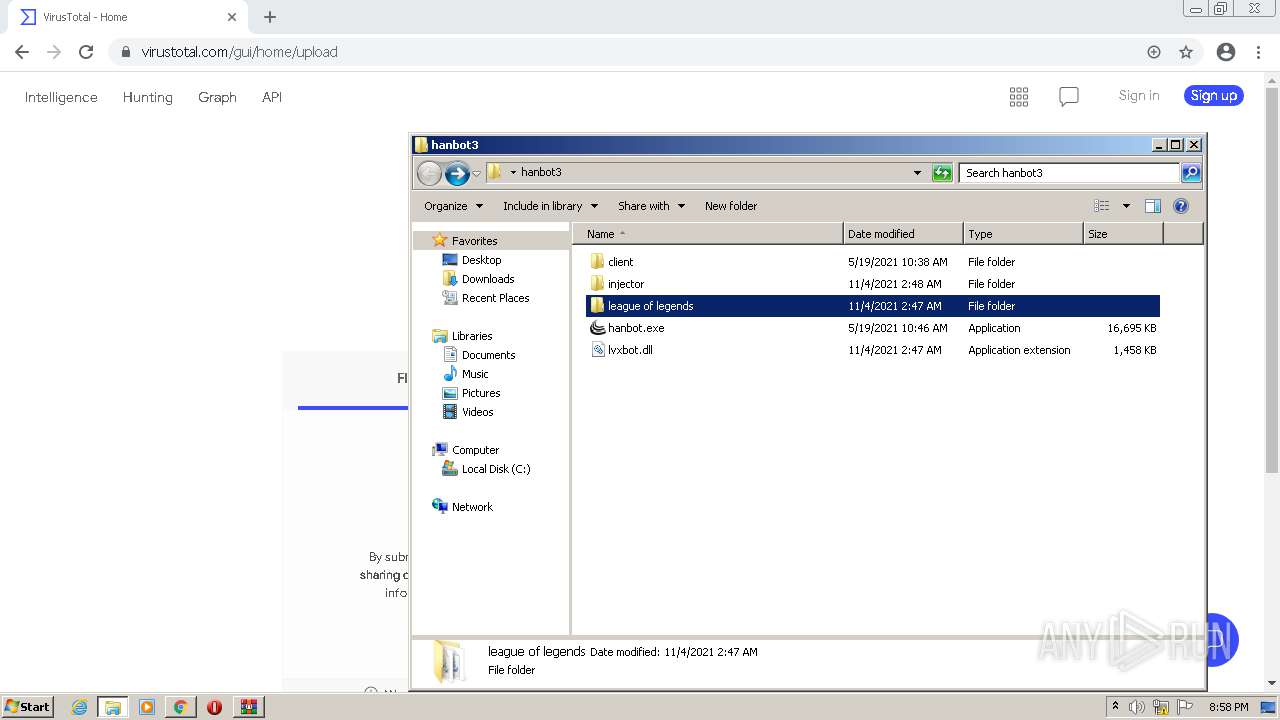1280x720 pixels.
Task: Open Videos library
Action: pos(477,412)
